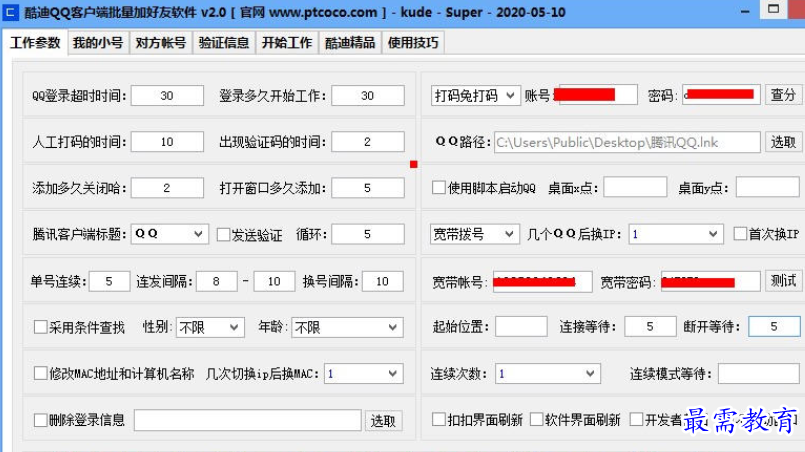Click the QQ登录超时时间 input field

click(x=167, y=96)
